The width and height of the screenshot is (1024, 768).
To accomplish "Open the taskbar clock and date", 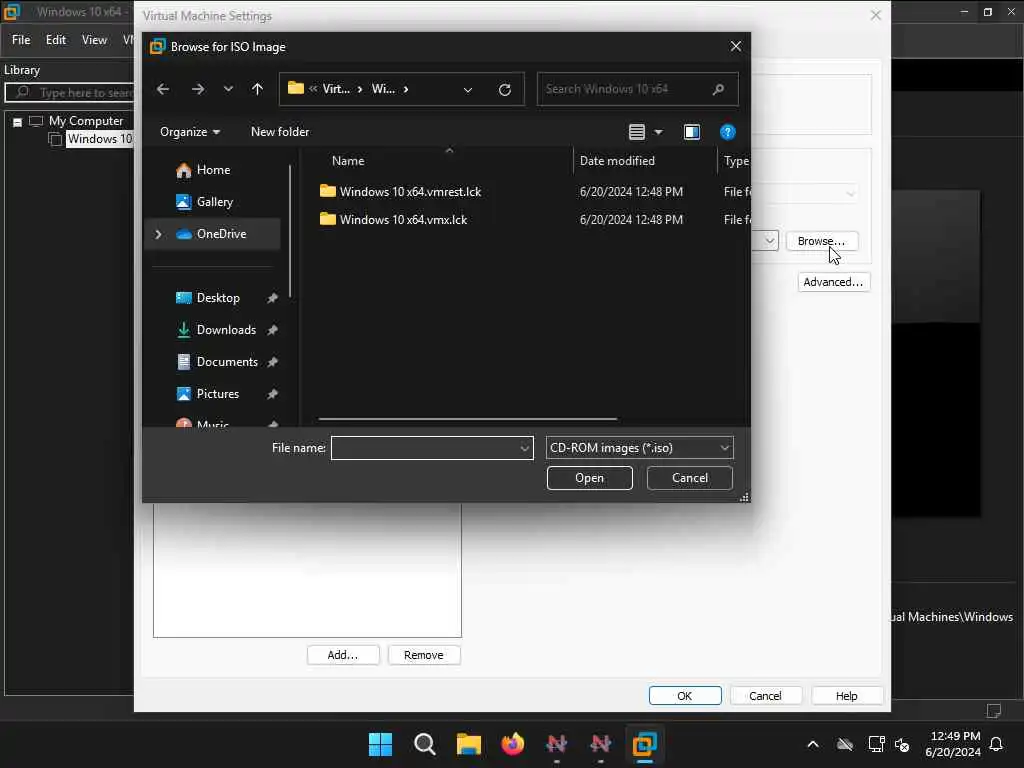I will pos(952,744).
